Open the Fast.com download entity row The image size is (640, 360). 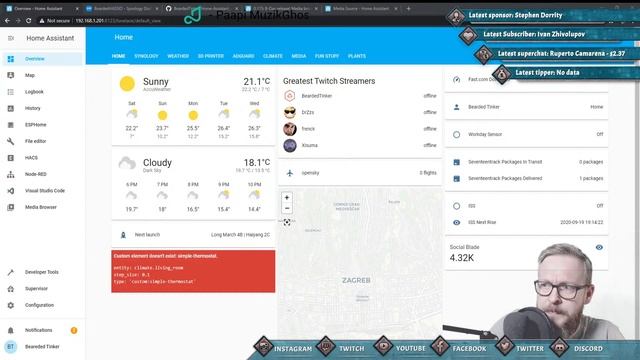click(527, 79)
